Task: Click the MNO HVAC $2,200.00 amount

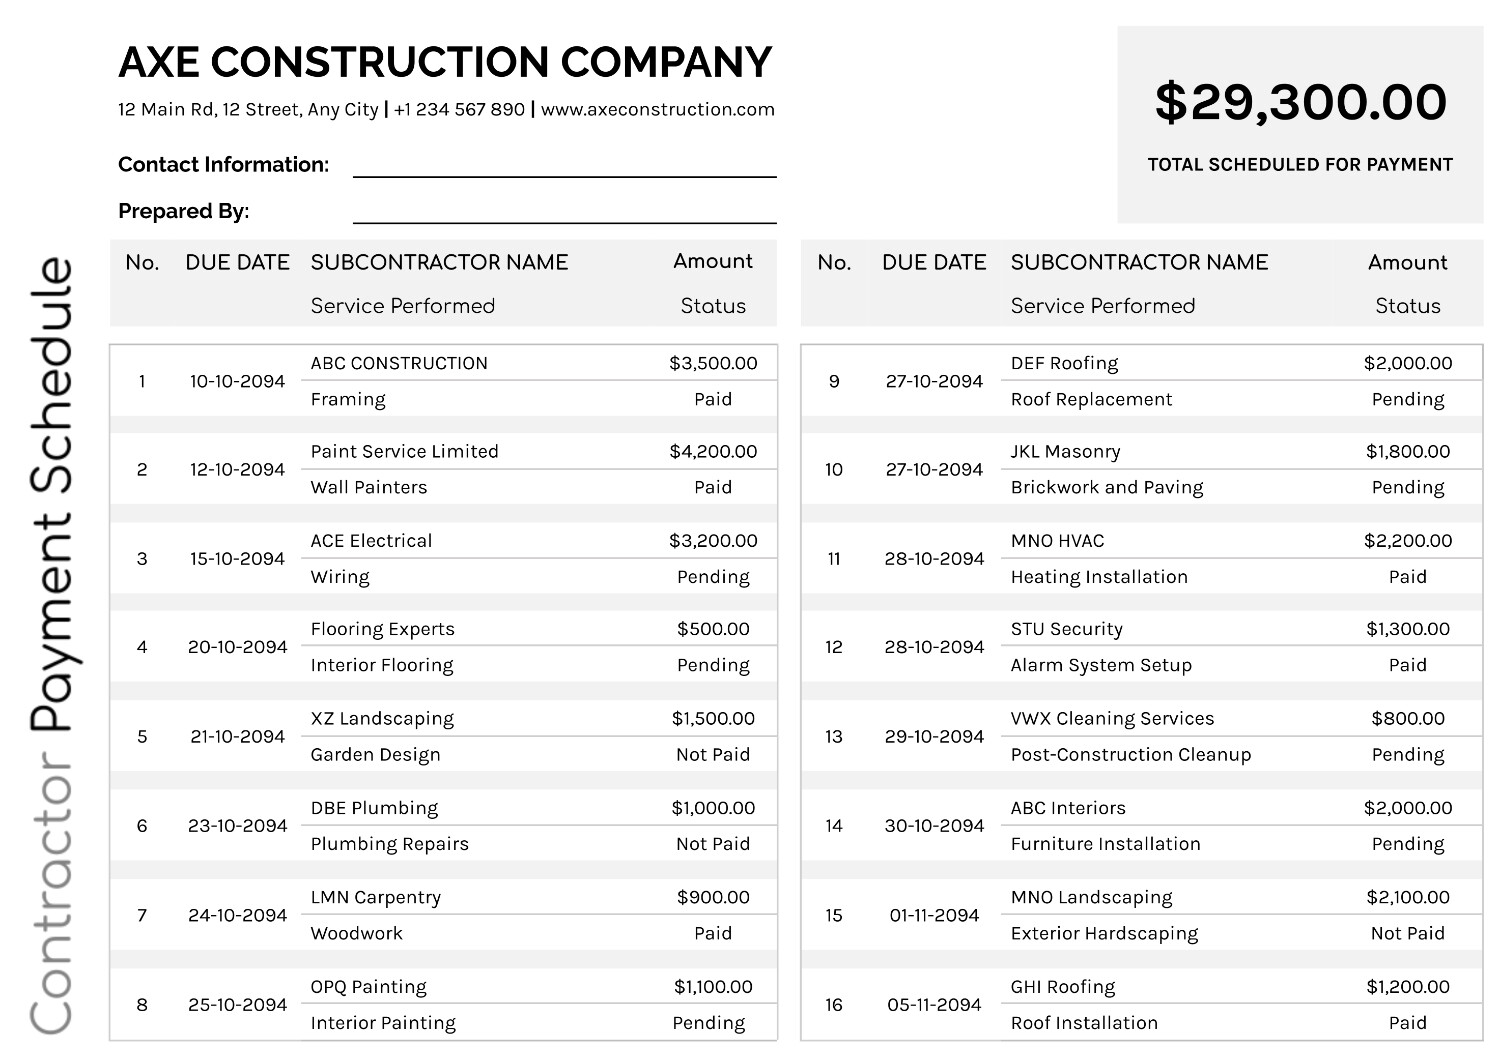Action: (1408, 541)
